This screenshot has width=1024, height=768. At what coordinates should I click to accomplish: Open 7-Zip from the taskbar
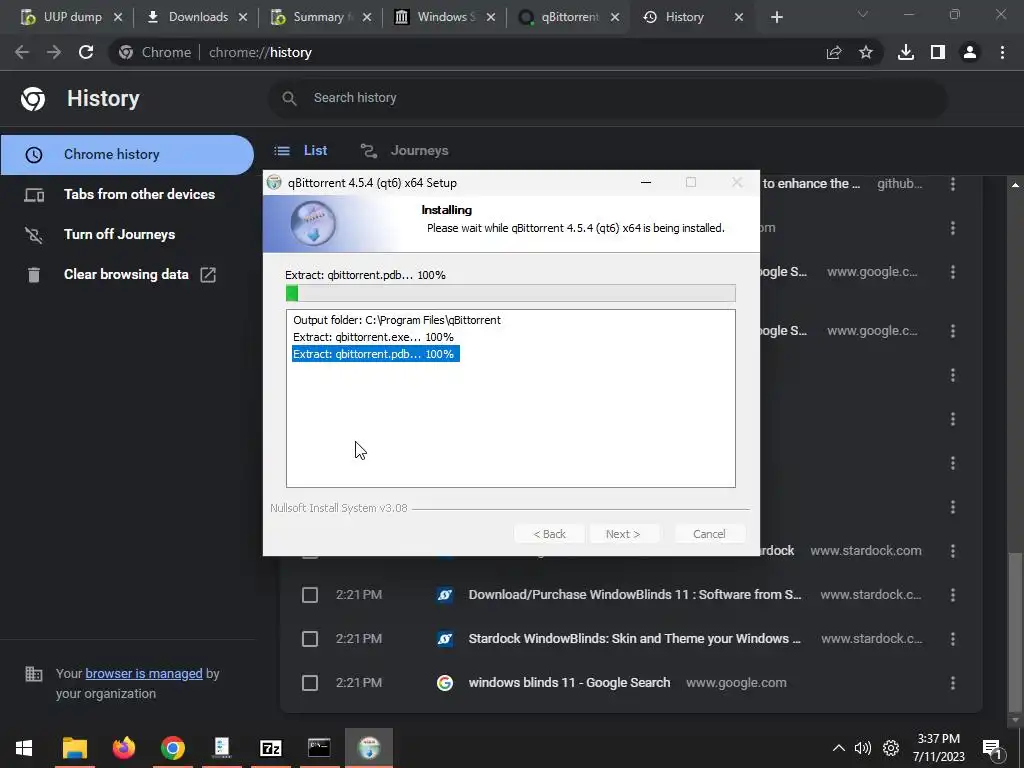tap(270, 748)
